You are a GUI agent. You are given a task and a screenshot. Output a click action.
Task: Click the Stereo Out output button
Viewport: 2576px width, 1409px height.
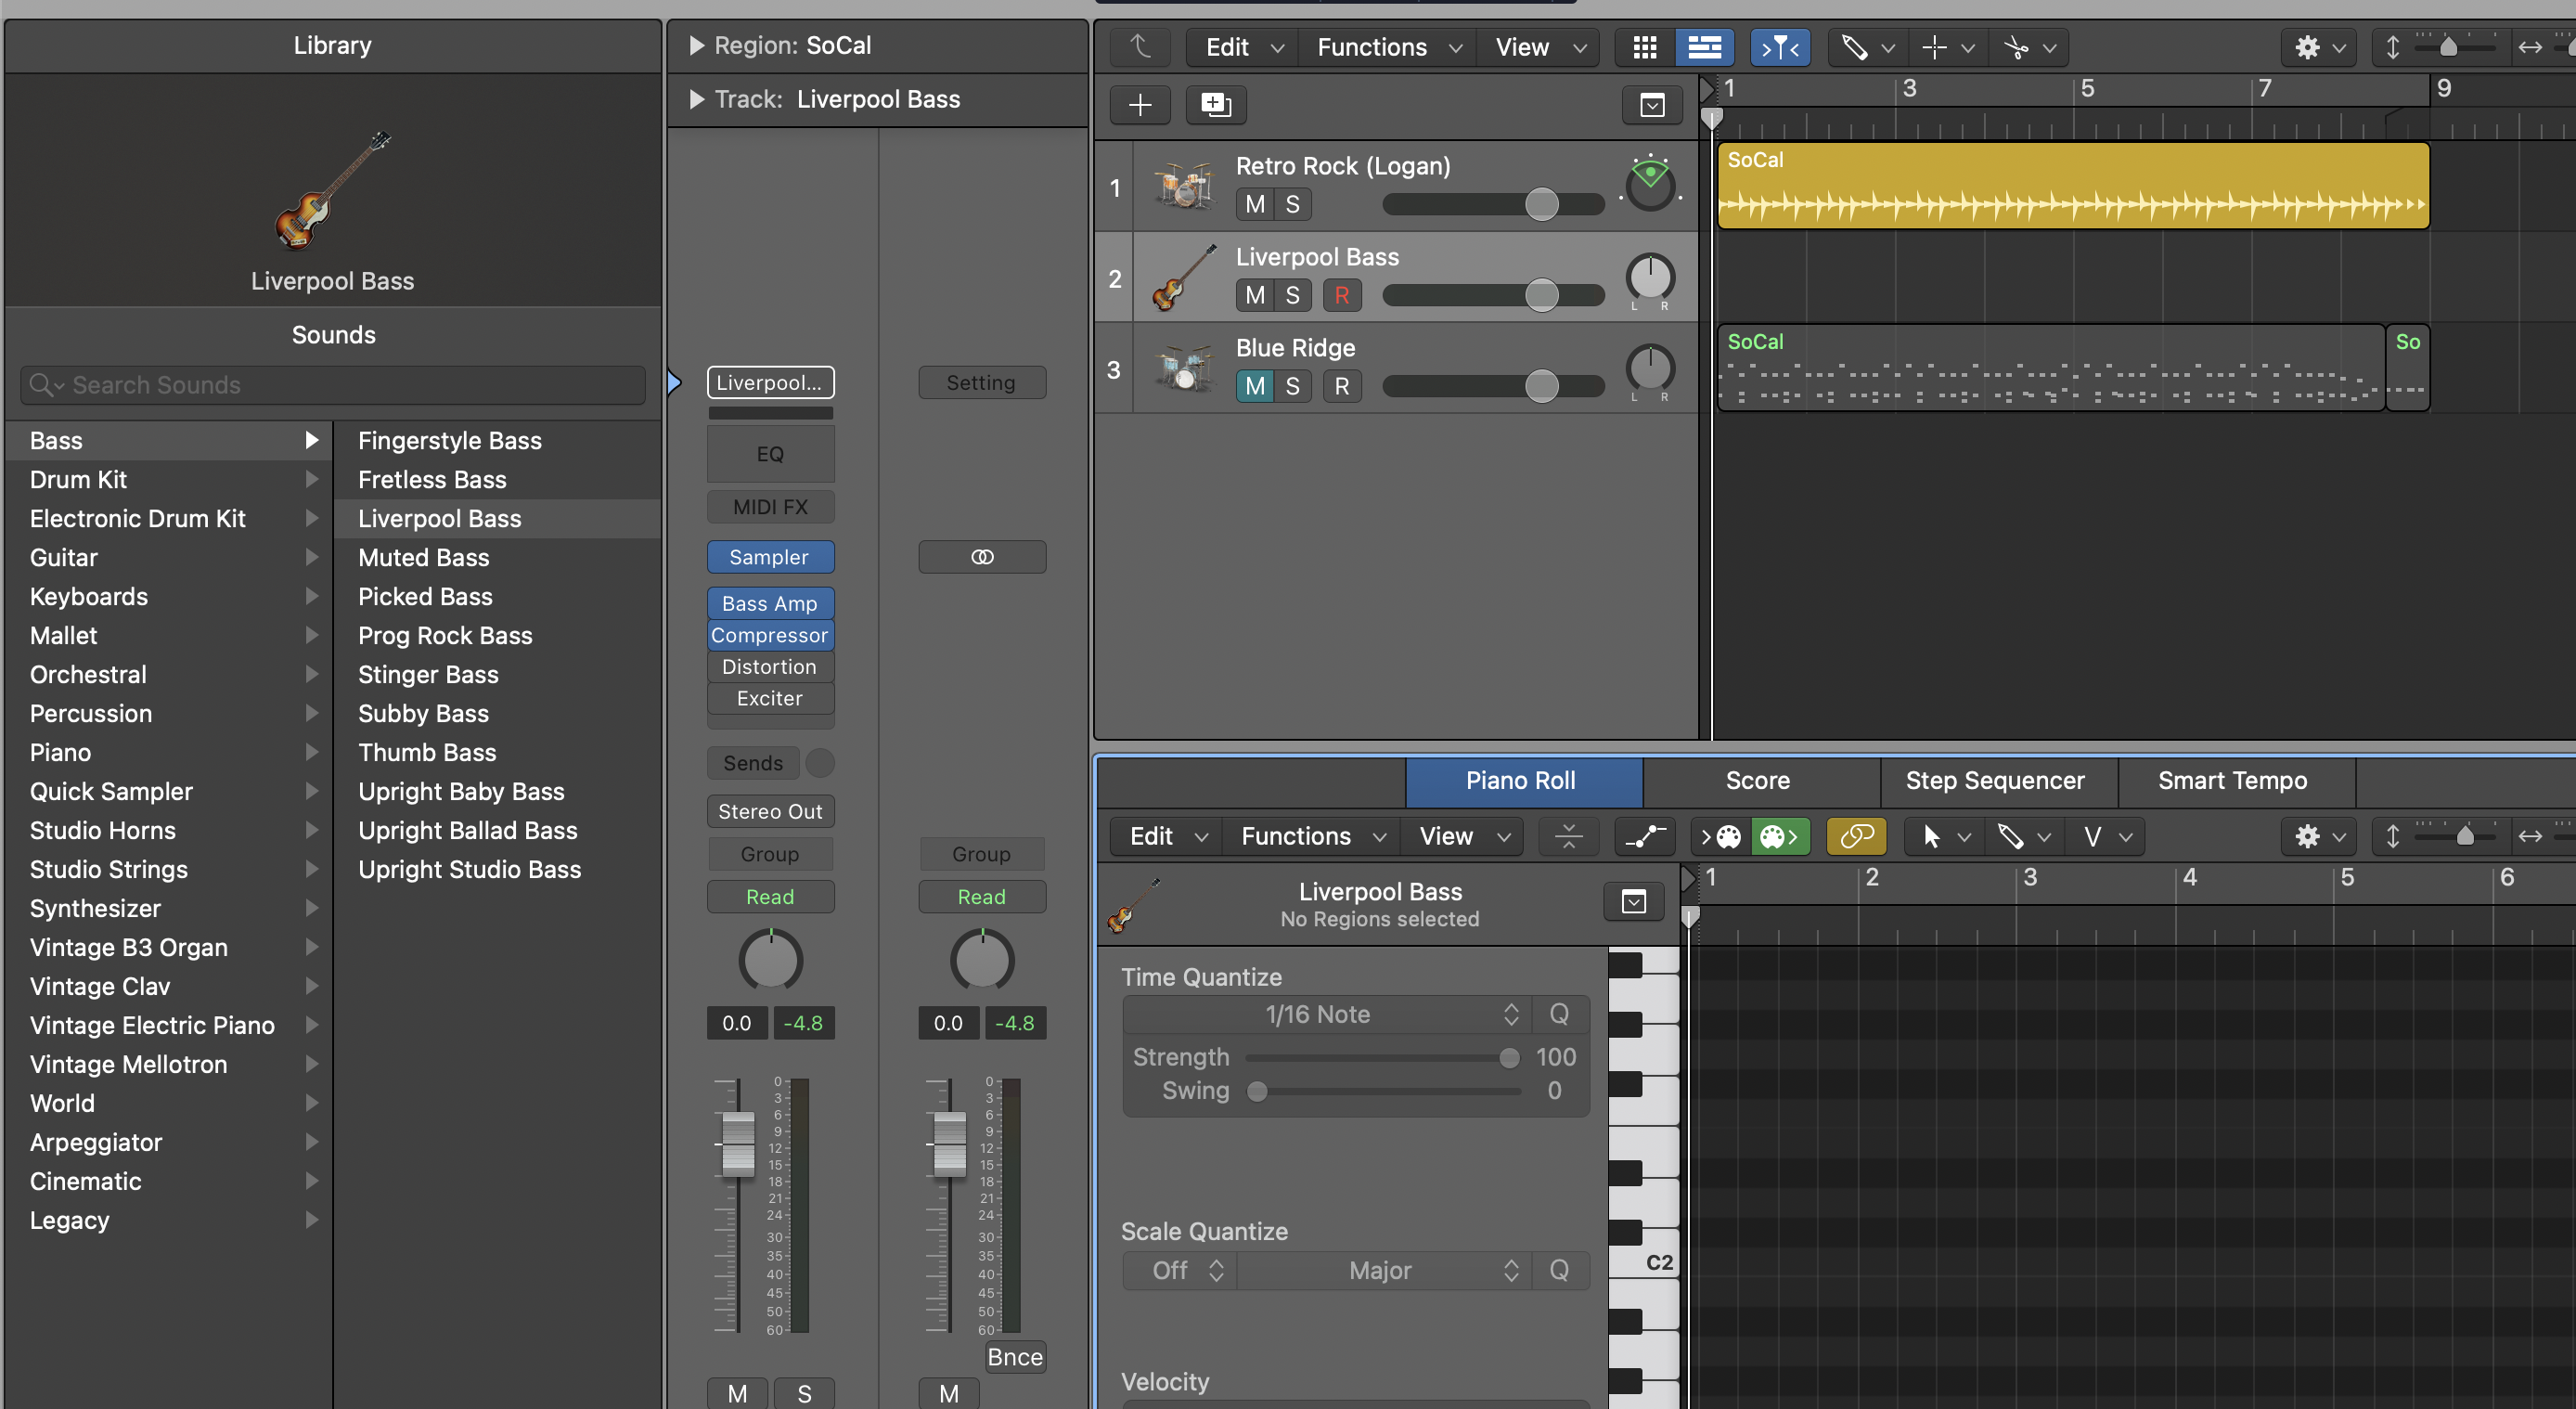pos(769,811)
